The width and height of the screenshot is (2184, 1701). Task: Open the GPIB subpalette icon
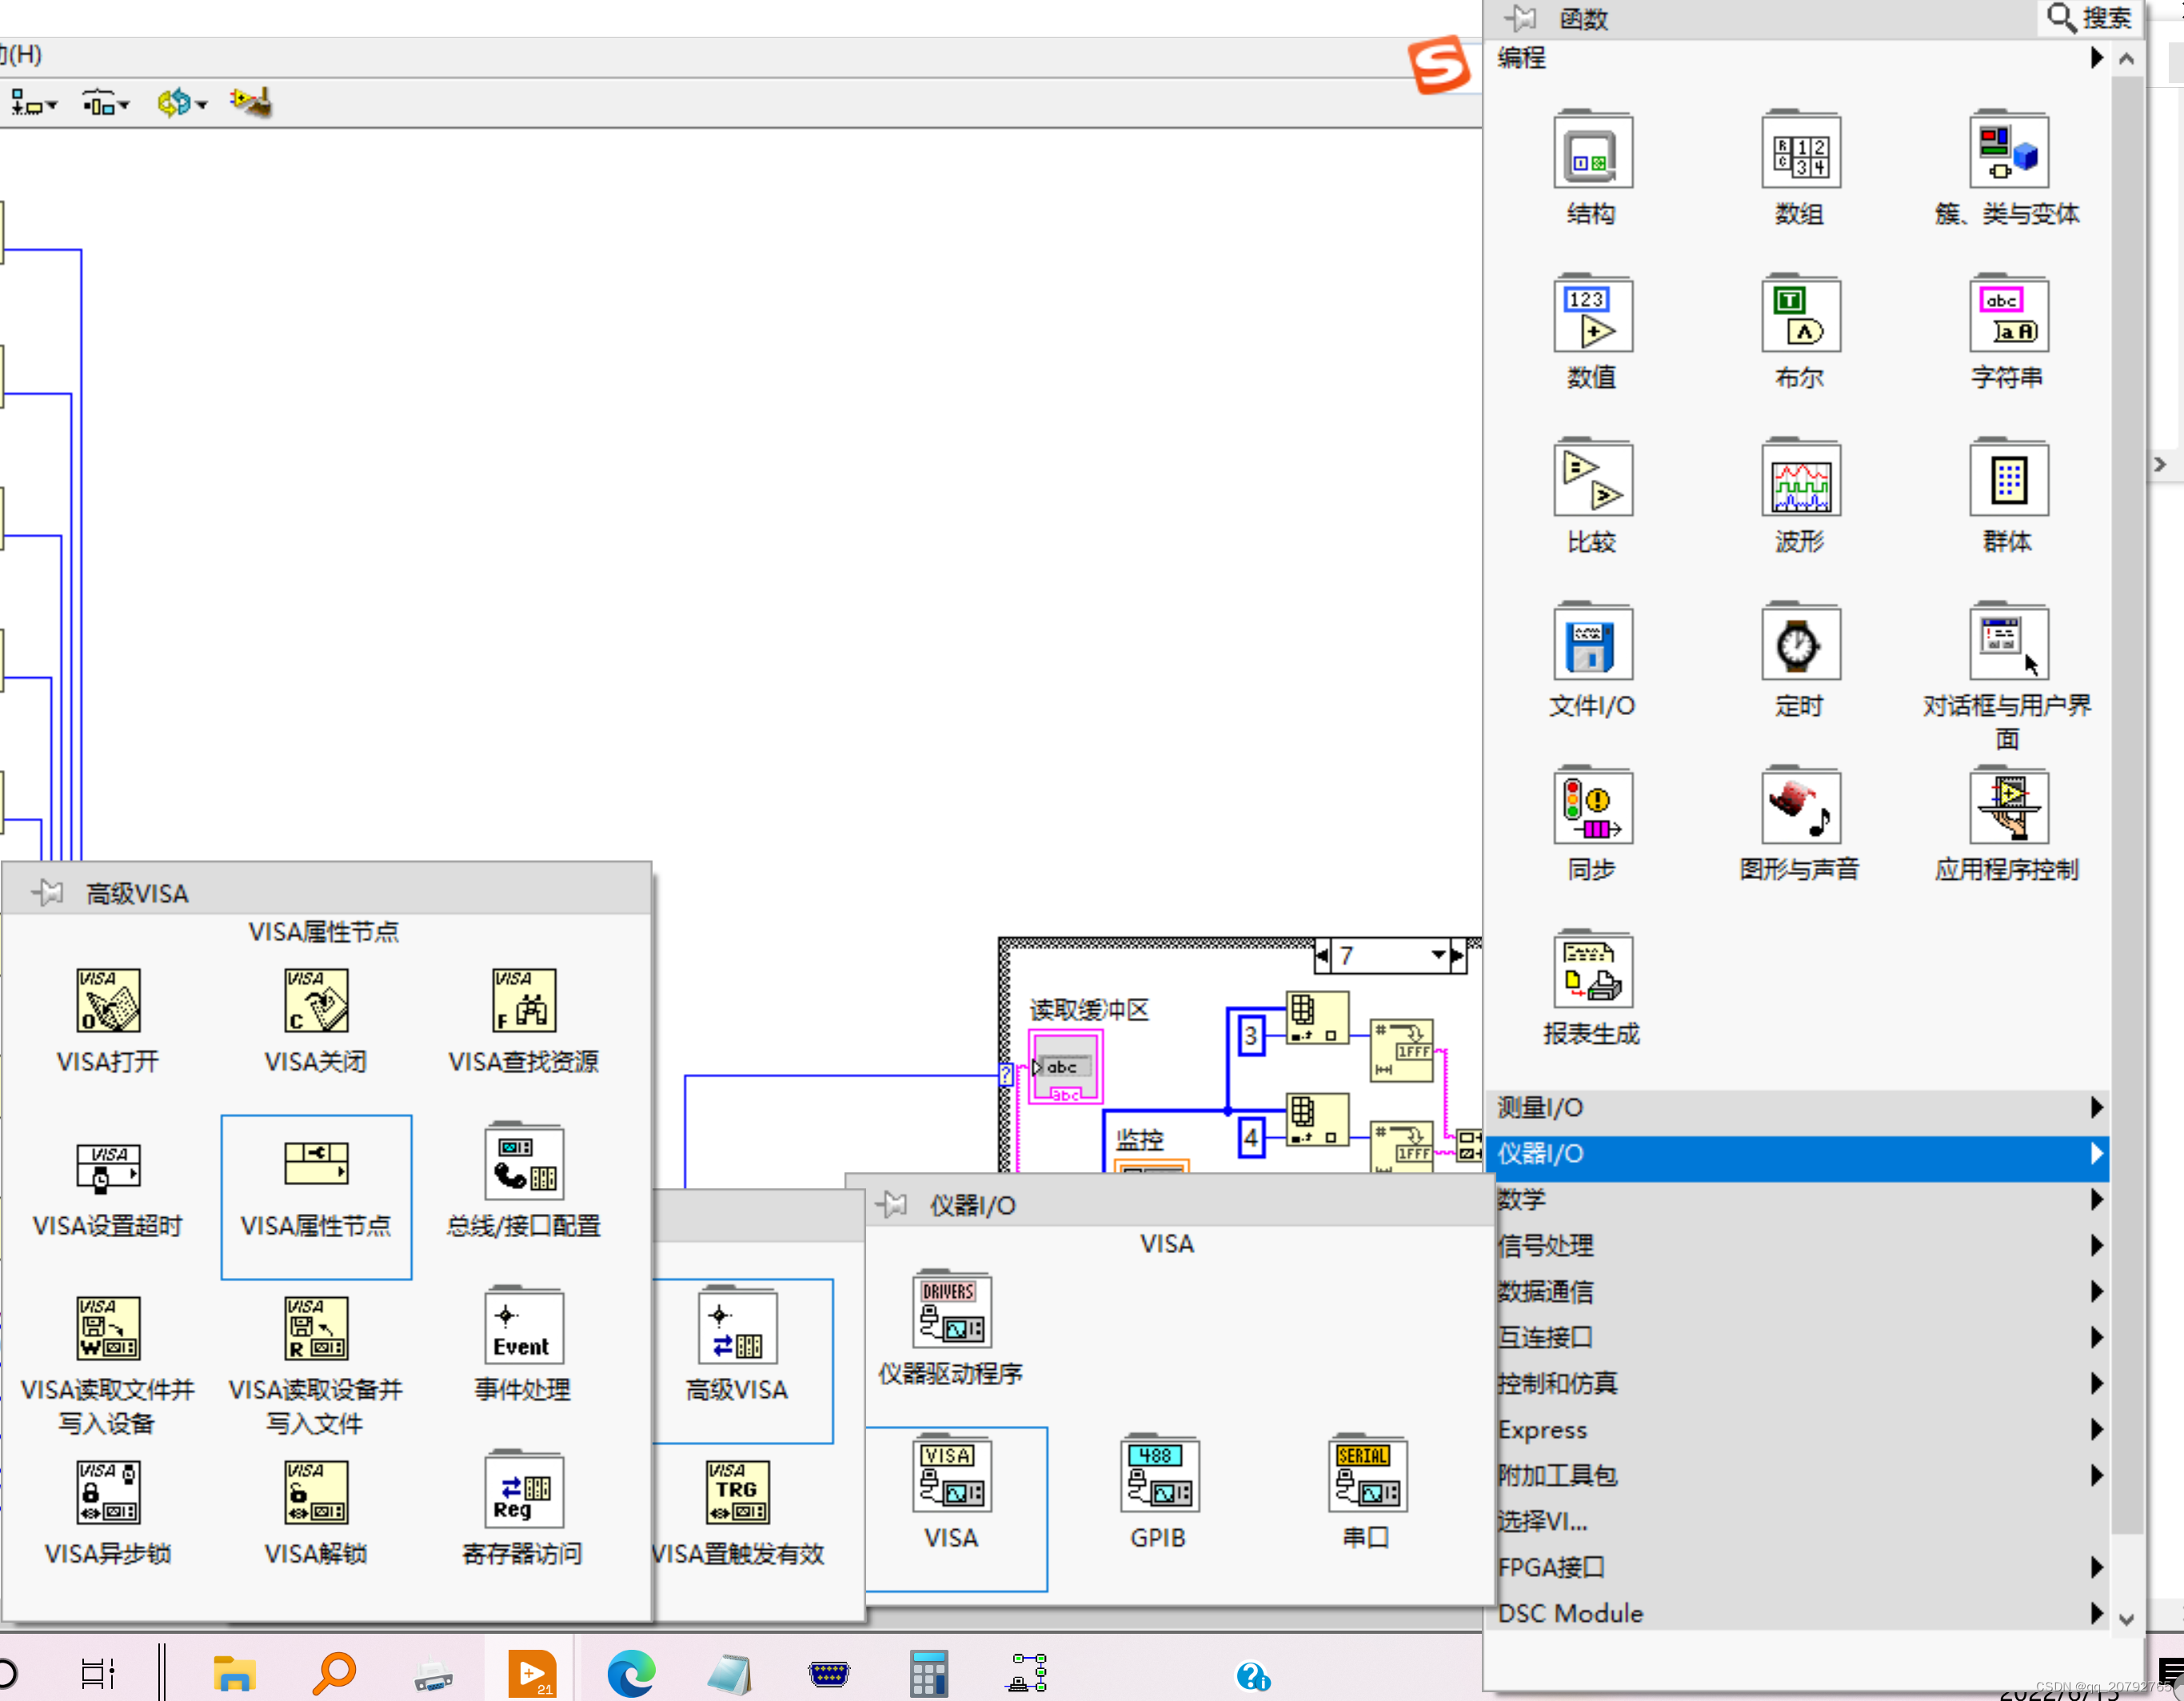(x=1159, y=1476)
